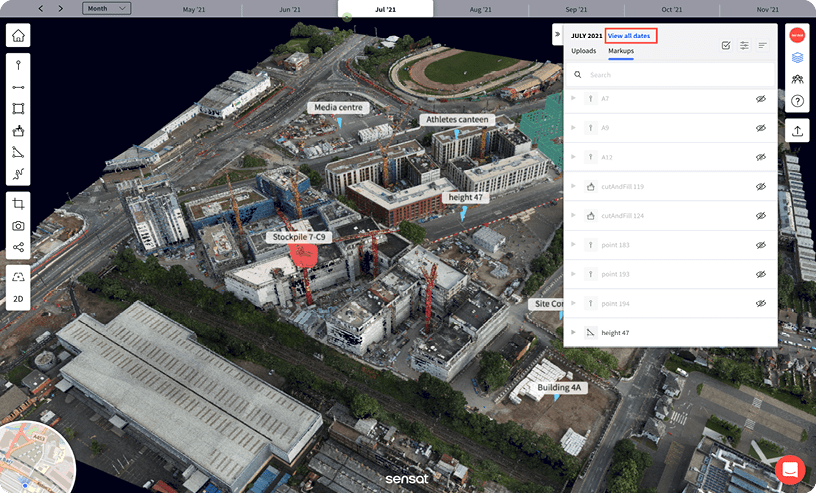
Task: Open the view mode icon above 2D
Action: click(x=18, y=276)
